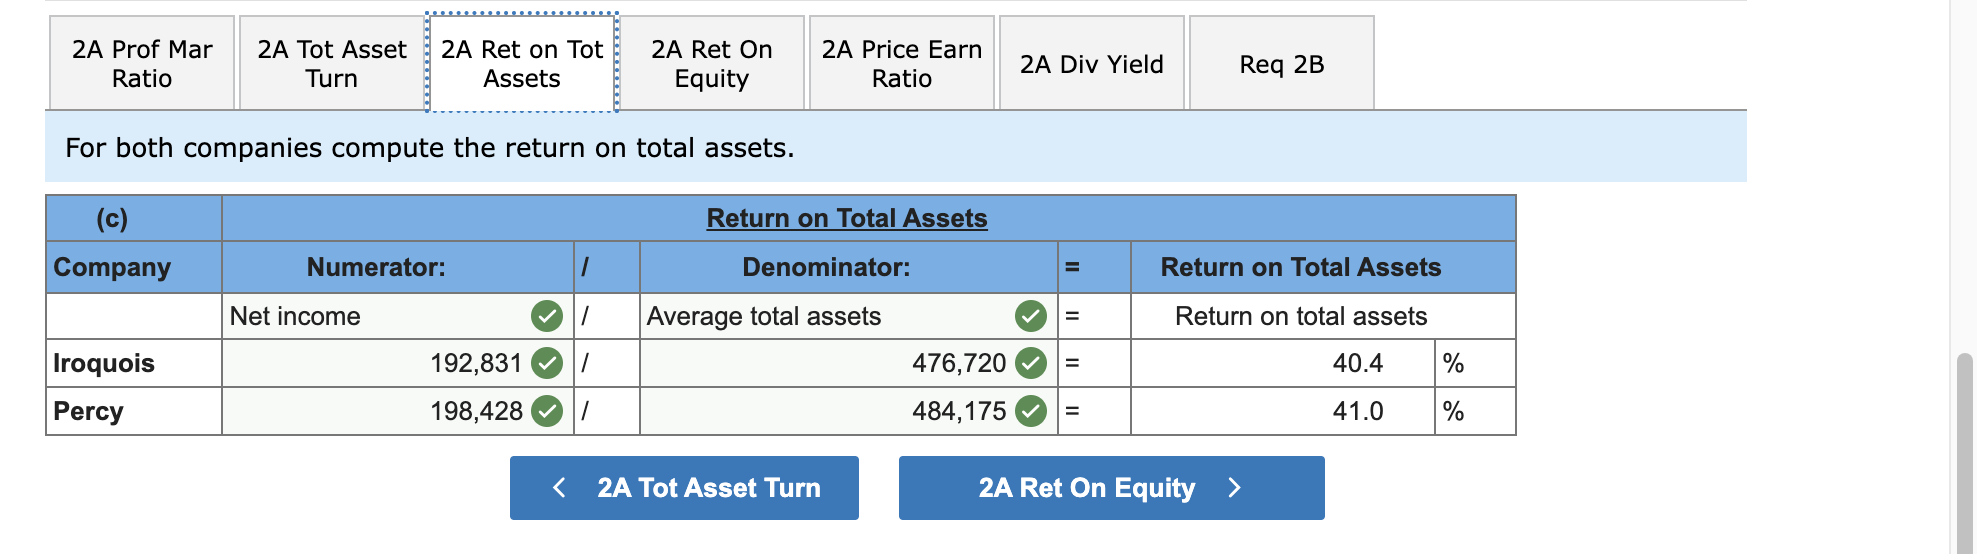The width and height of the screenshot is (1977, 554).
Task: Click the previous 2A Tot Asset Turn button
Action: click(x=684, y=488)
